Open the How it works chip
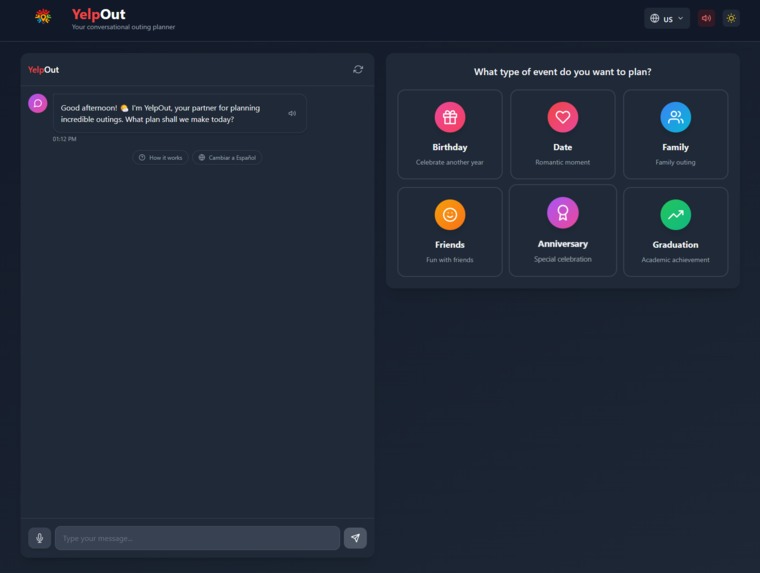 click(x=160, y=158)
